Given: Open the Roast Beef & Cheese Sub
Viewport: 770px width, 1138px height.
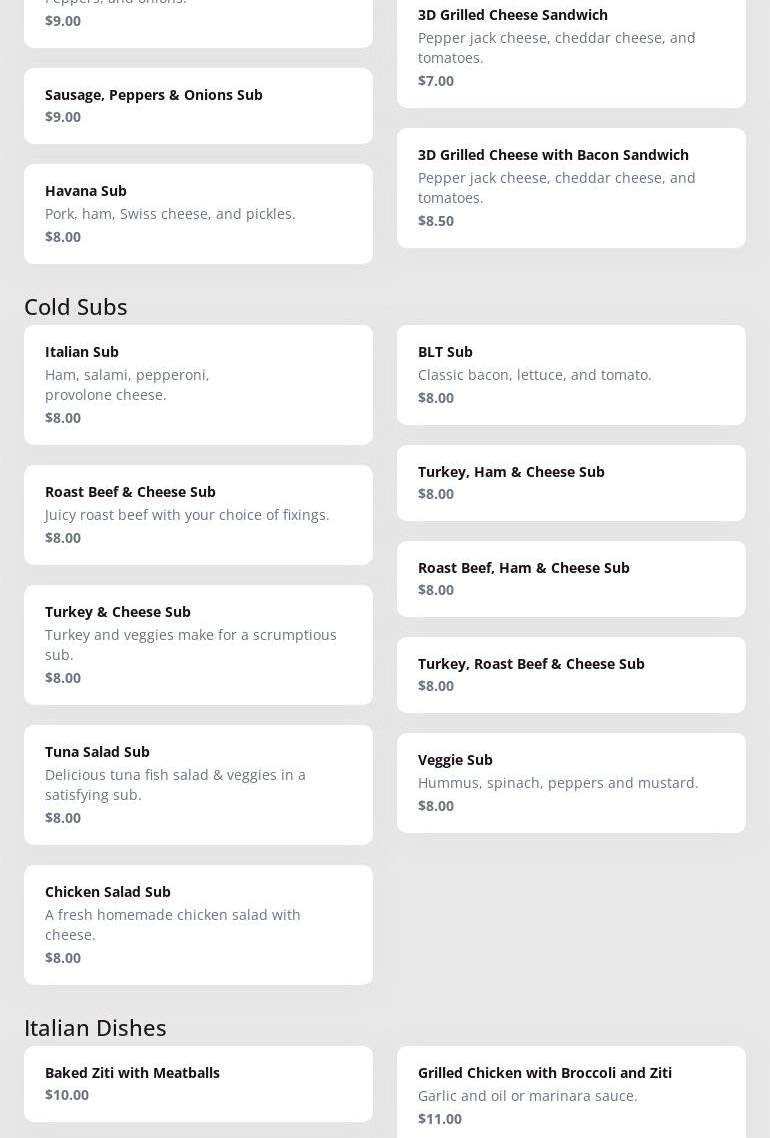Looking at the screenshot, I should coord(198,514).
